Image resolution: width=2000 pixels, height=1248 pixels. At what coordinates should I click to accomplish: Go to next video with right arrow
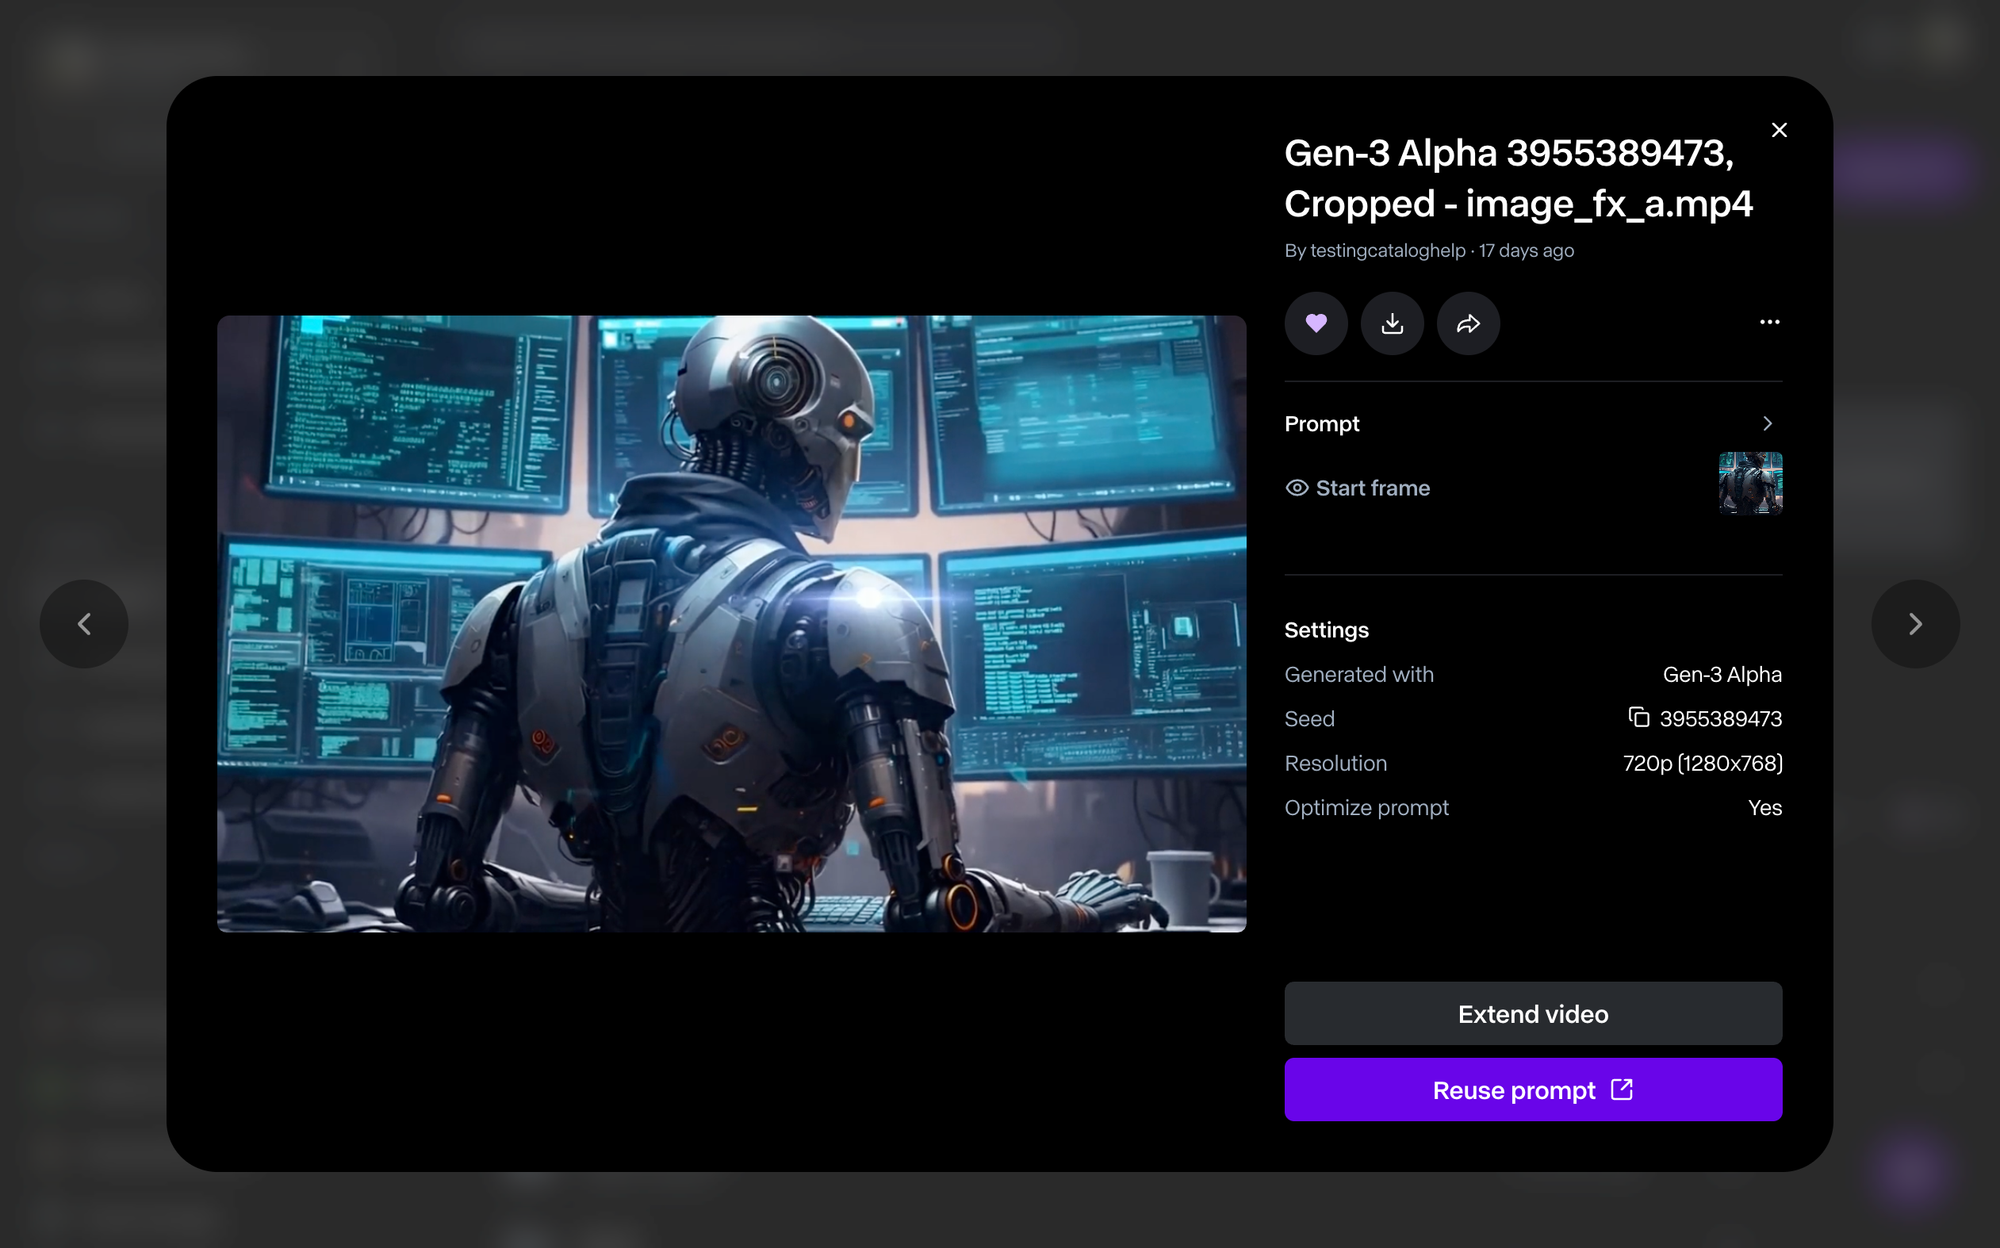pos(1915,624)
